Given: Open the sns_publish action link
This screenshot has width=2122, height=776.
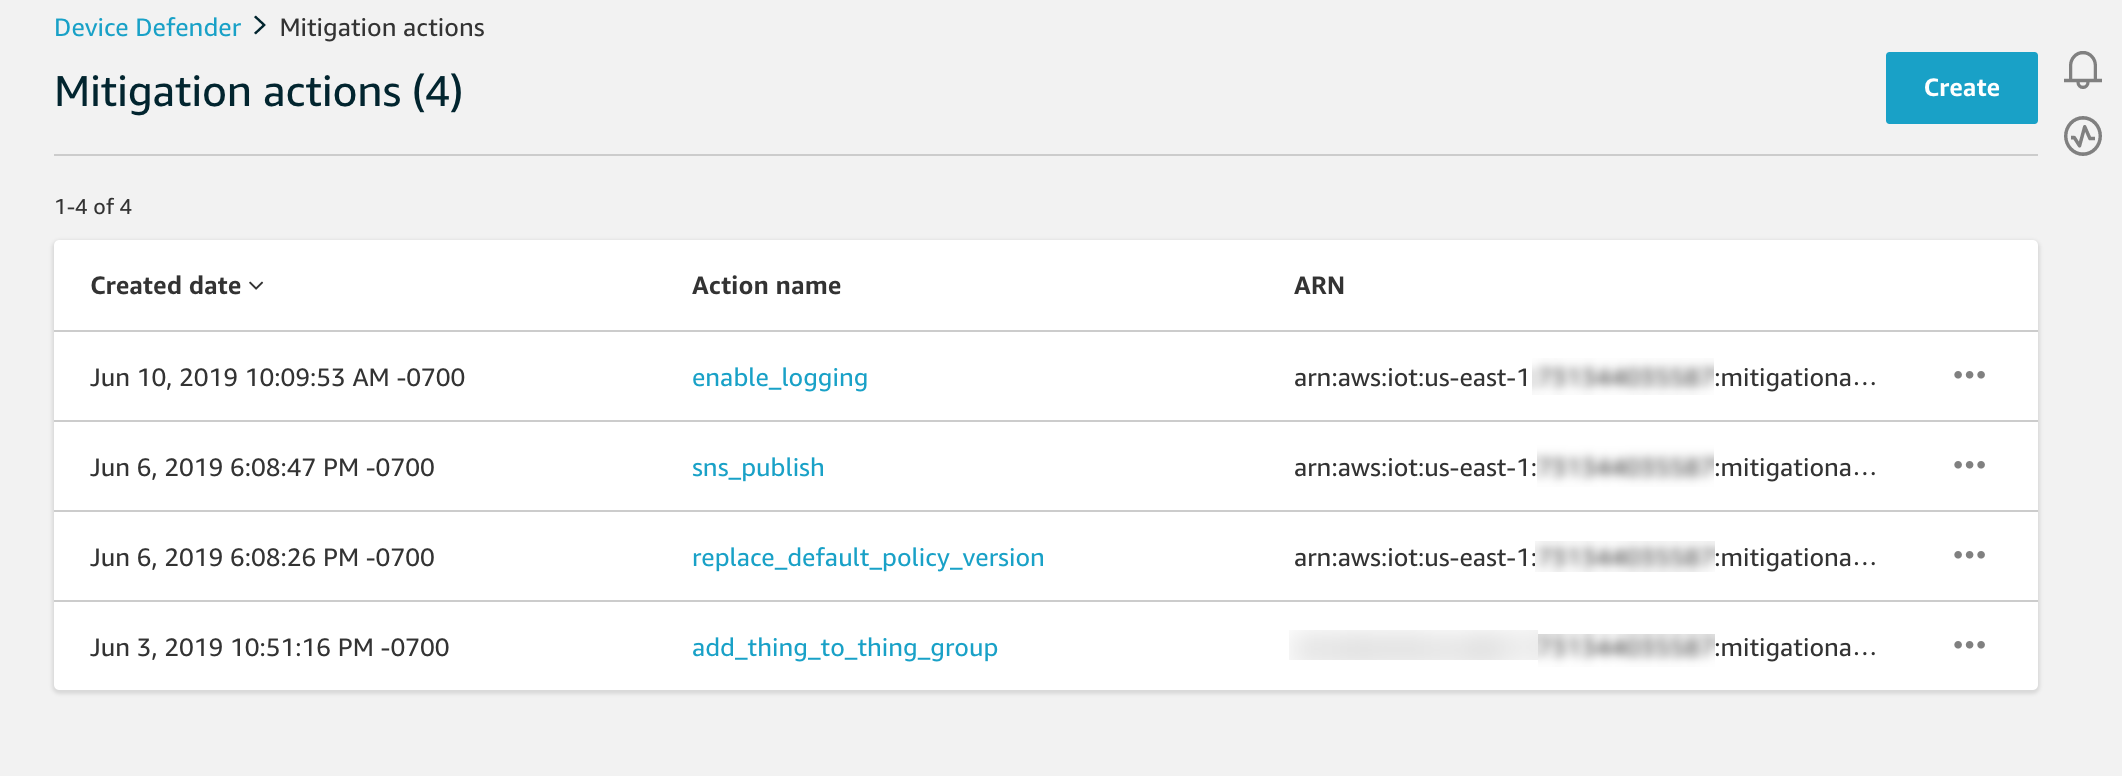Looking at the screenshot, I should point(757,468).
